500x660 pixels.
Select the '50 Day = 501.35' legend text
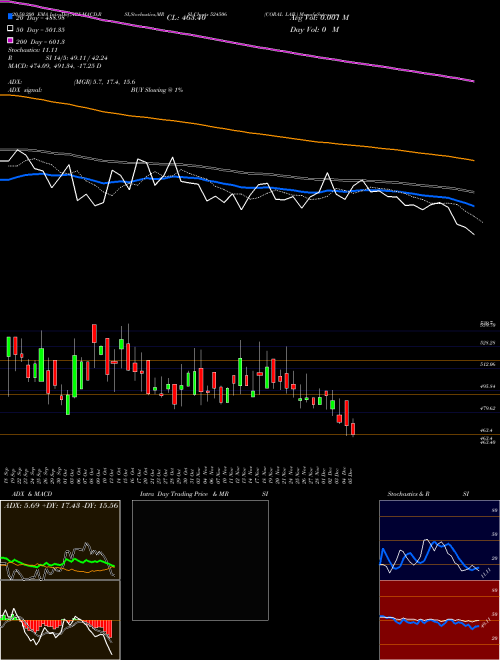pyautogui.click(x=40, y=29)
